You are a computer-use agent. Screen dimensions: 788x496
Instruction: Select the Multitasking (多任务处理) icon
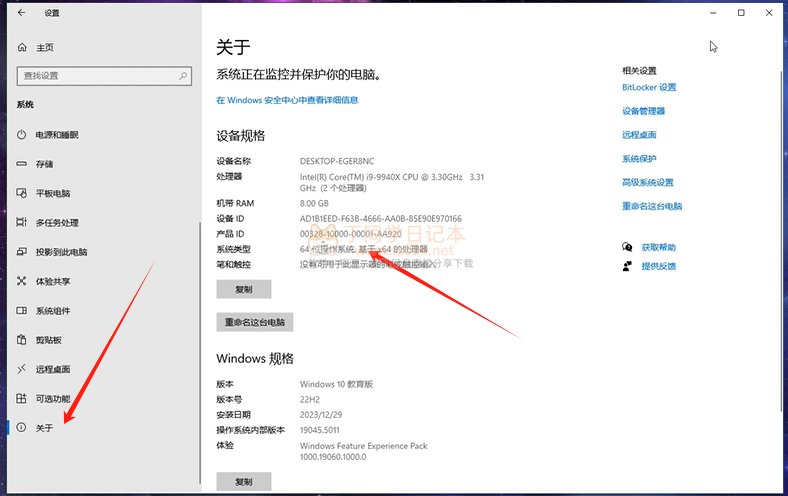point(21,222)
